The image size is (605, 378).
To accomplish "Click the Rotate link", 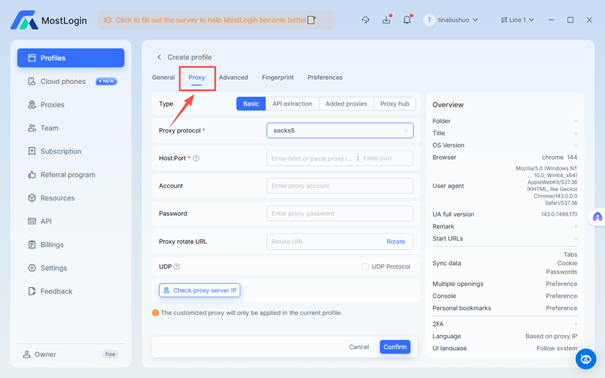I will click(x=396, y=241).
